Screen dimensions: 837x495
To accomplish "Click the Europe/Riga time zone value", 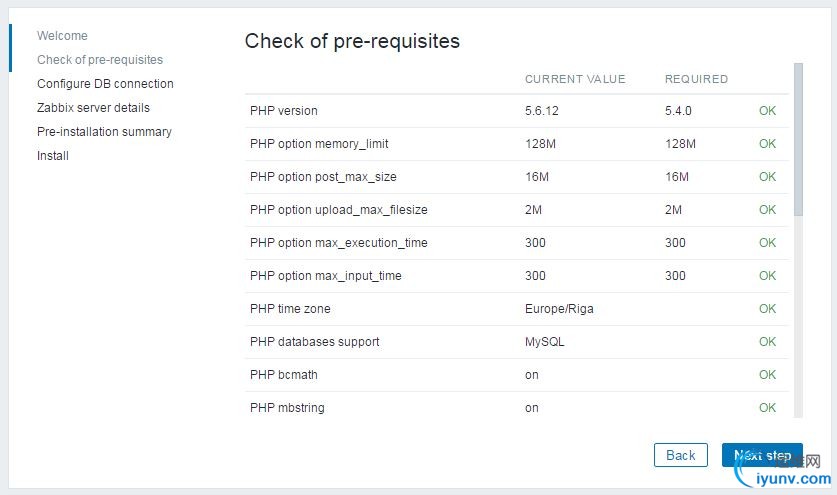I will 559,309.
